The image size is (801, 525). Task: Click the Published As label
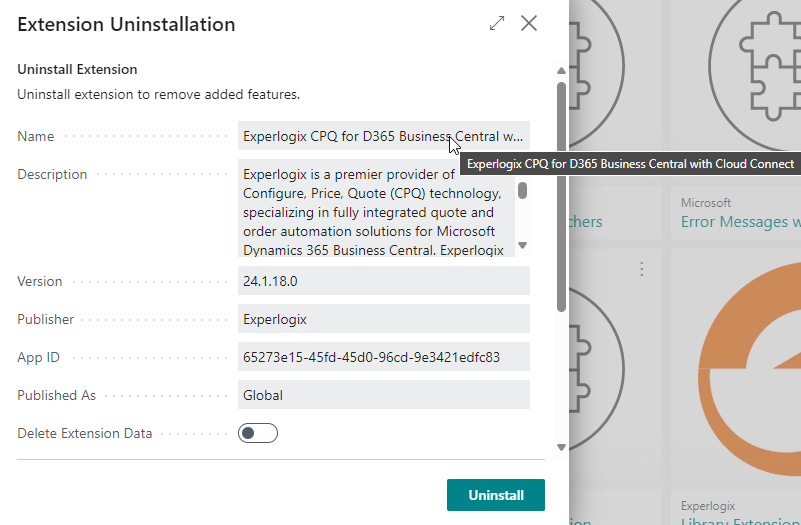click(x=57, y=395)
